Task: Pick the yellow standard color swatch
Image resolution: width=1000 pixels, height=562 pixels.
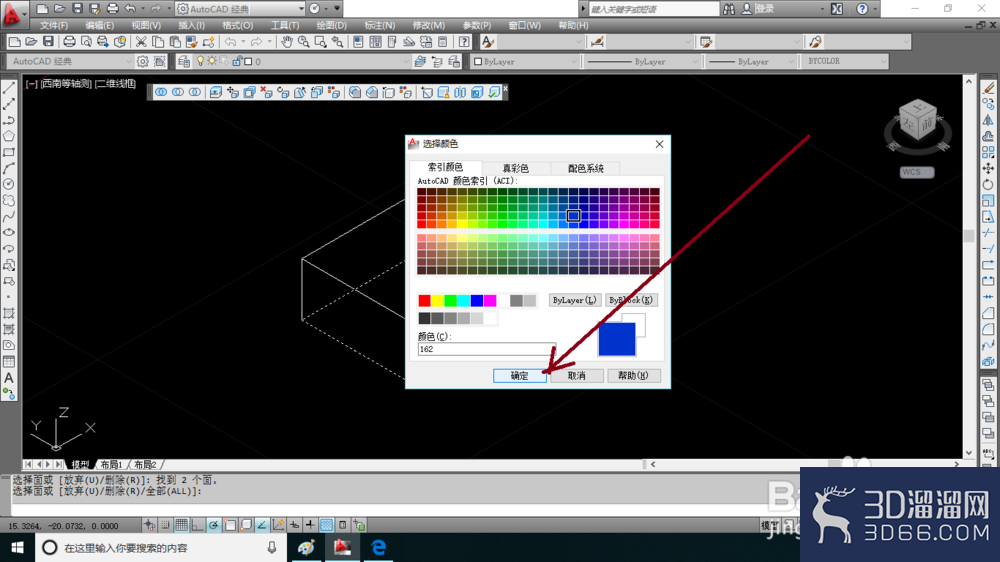Action: point(437,300)
